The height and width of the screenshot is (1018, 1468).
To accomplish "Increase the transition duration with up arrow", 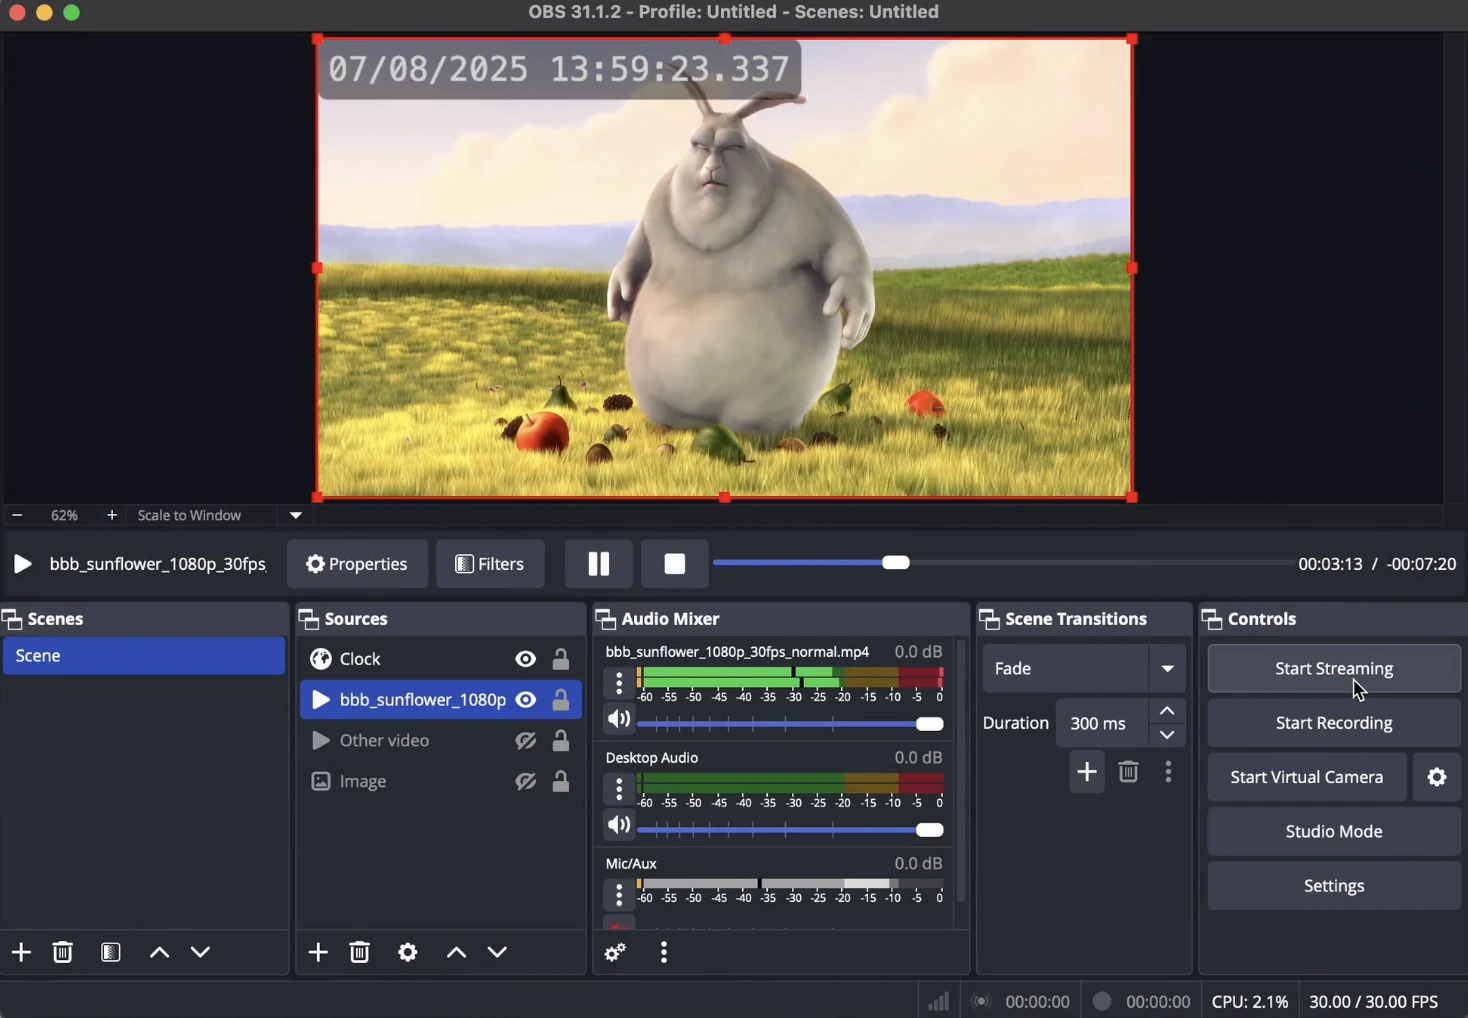I will [1168, 711].
